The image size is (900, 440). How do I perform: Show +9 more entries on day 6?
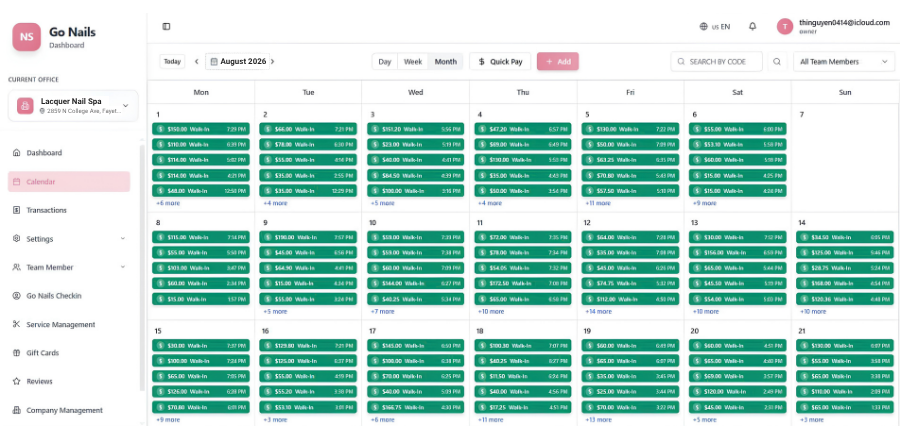(704, 203)
